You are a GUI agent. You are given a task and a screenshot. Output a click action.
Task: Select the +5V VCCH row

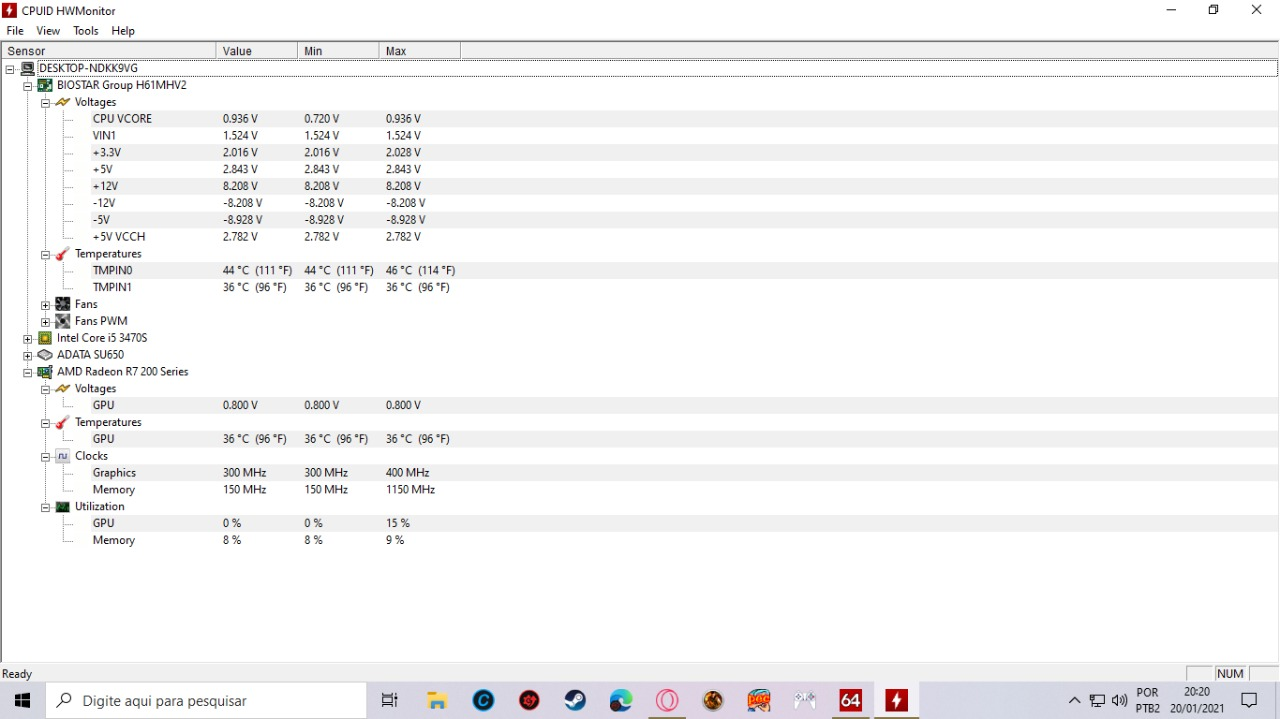640,237
